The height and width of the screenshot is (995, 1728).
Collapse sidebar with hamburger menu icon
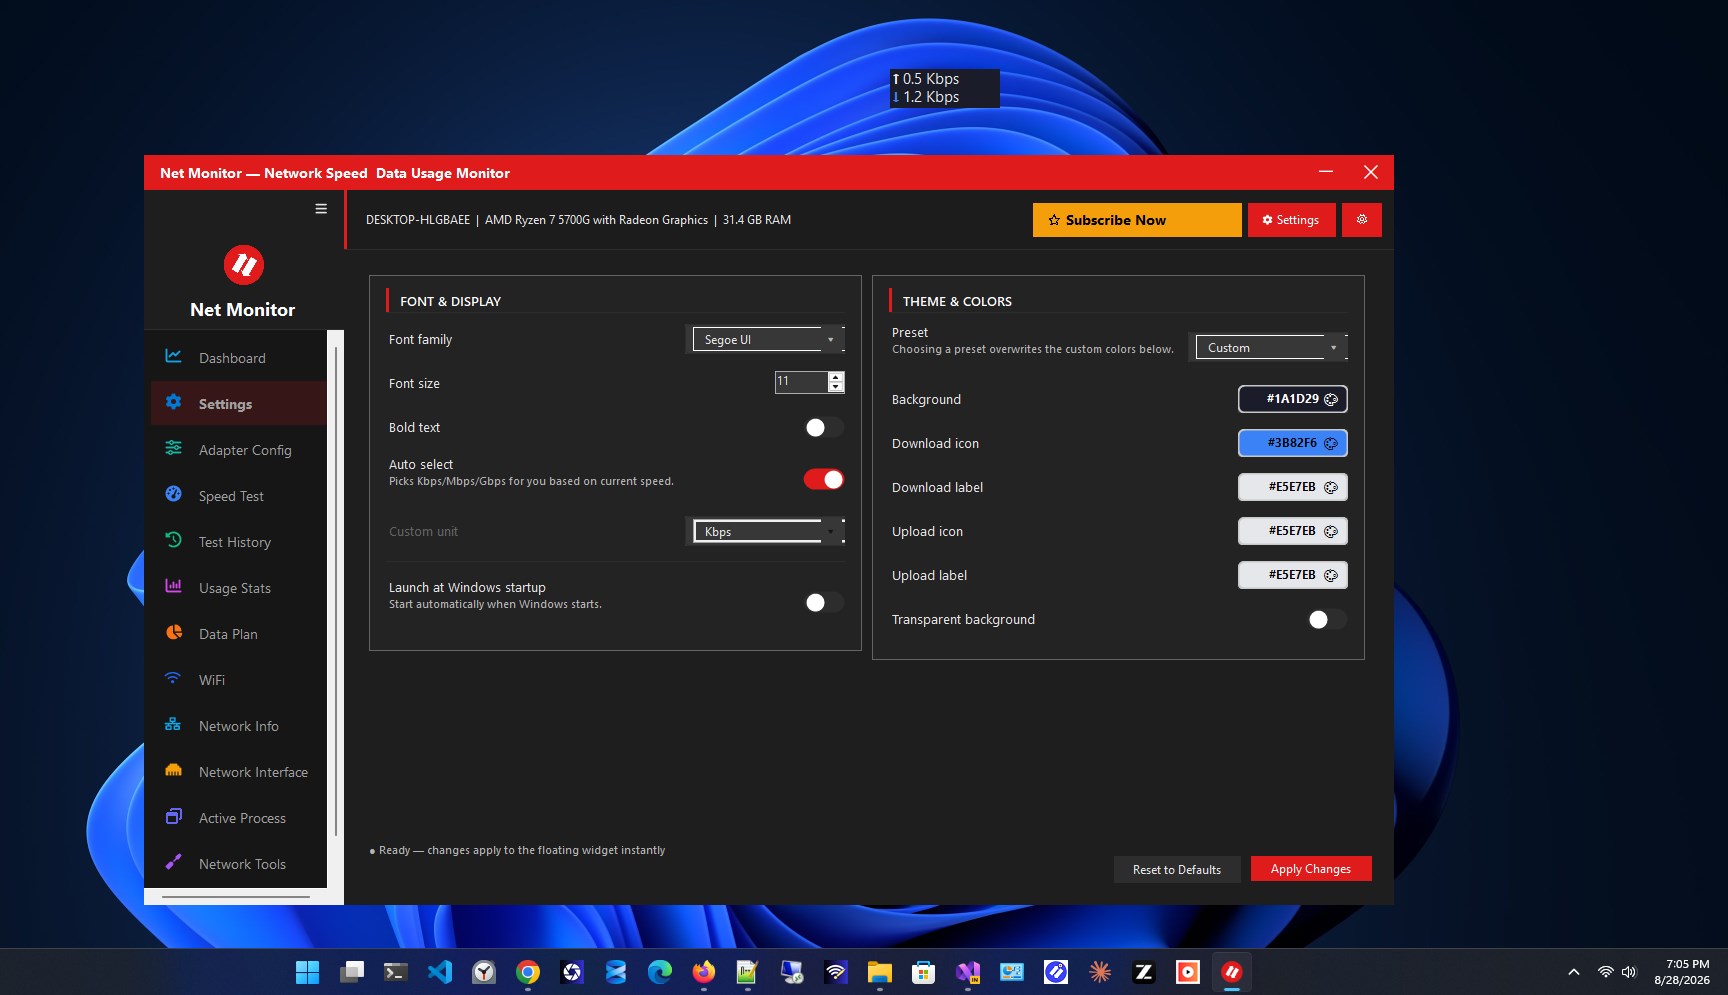(x=321, y=209)
